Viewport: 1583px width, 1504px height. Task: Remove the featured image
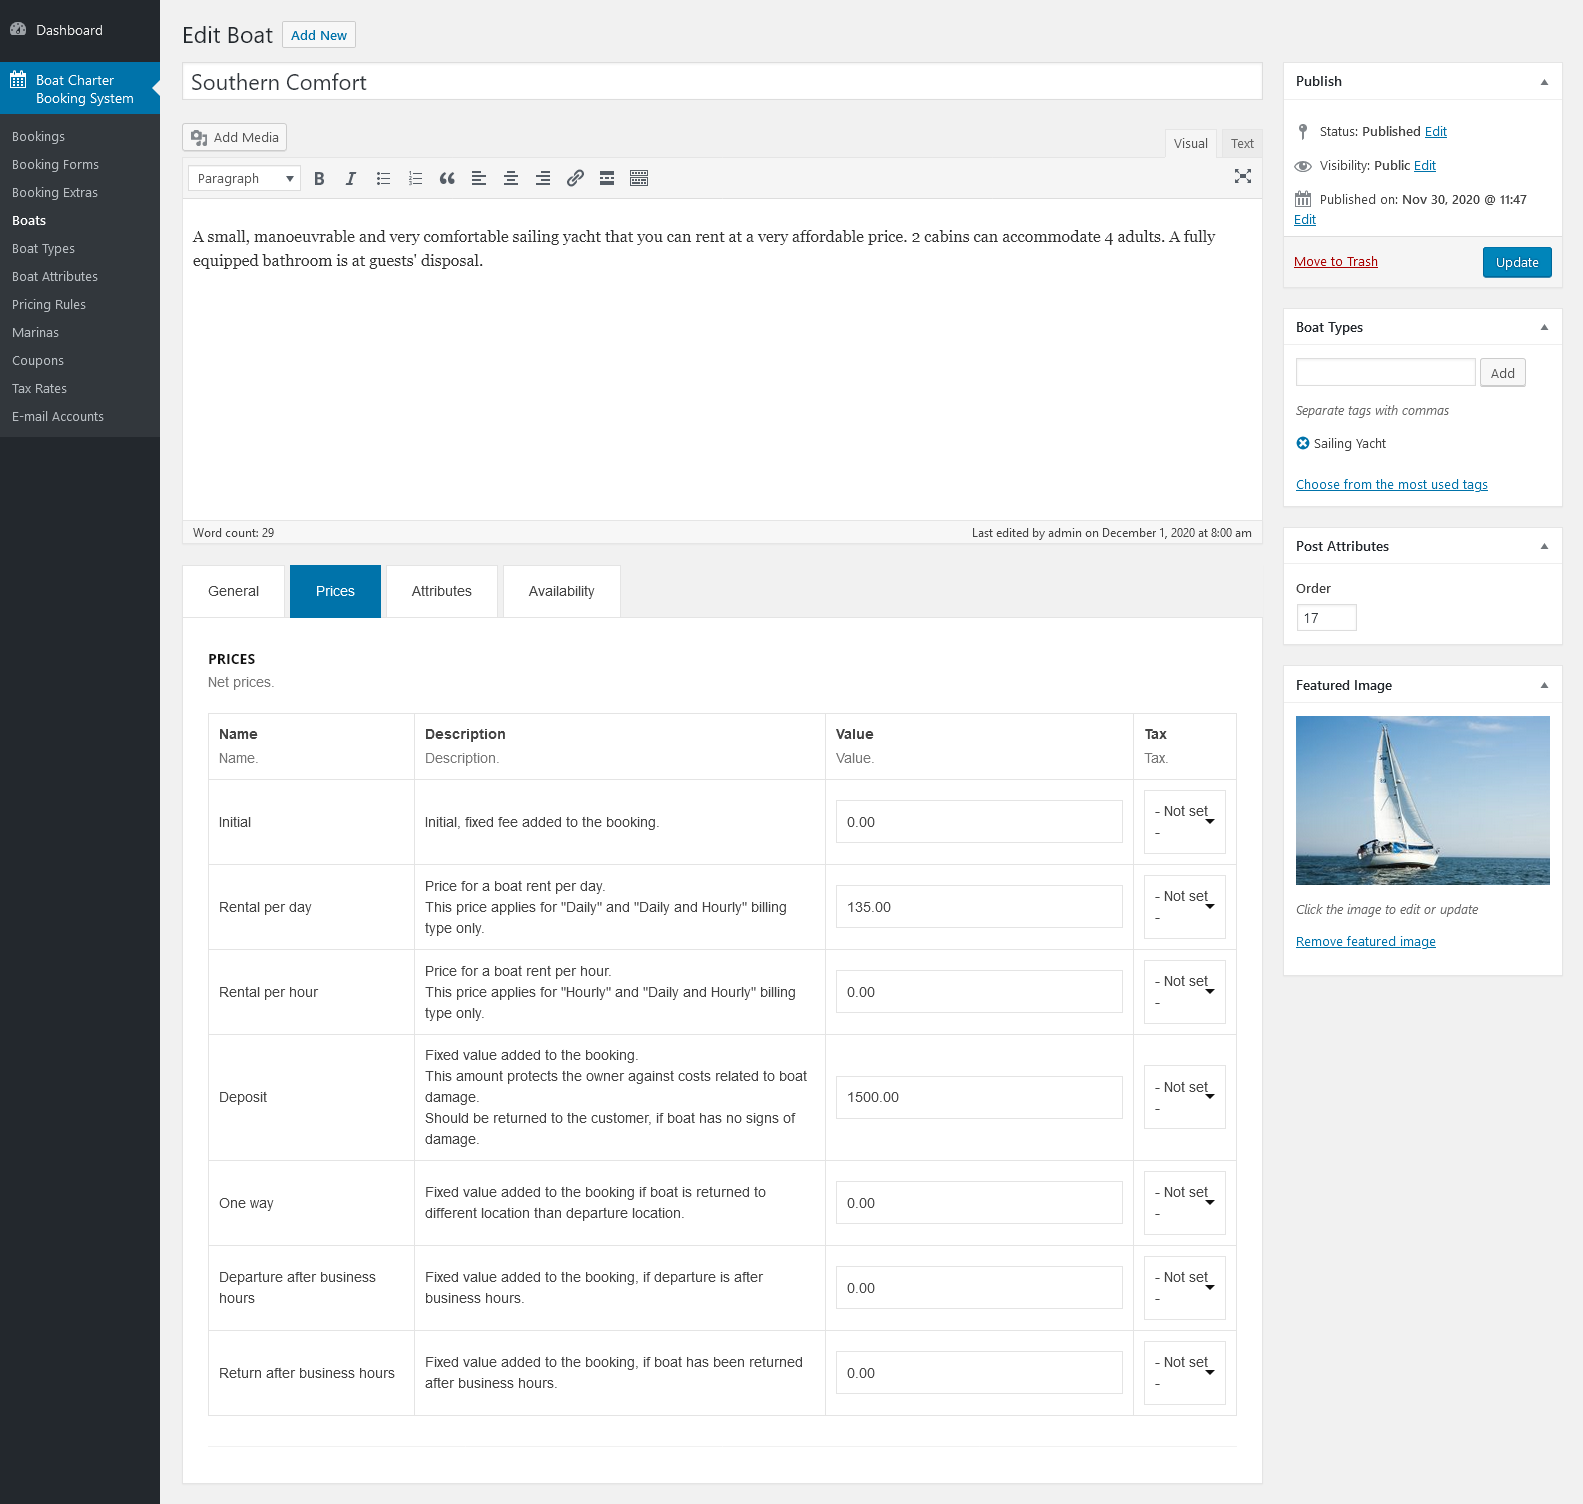pyautogui.click(x=1366, y=941)
